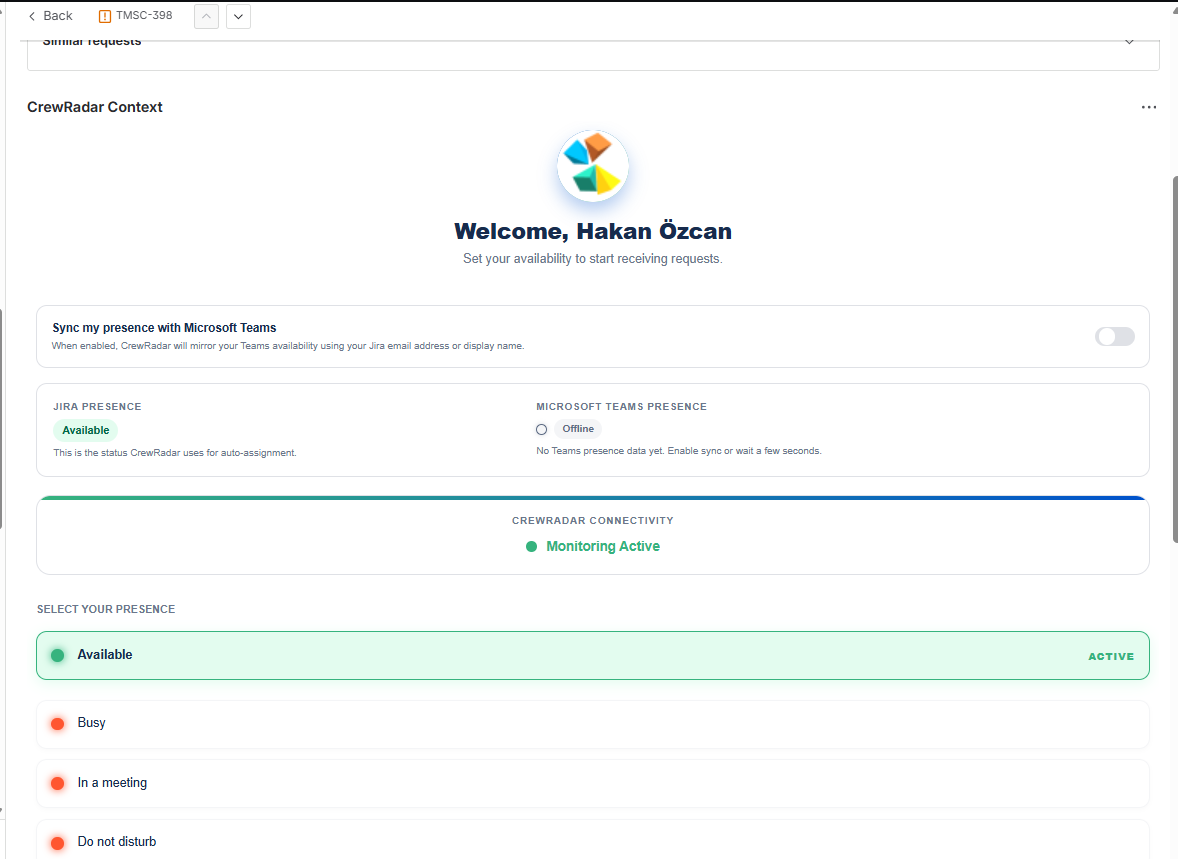Click the green Monitoring Active dot
Screen dimensions: 1178x859
point(532,546)
